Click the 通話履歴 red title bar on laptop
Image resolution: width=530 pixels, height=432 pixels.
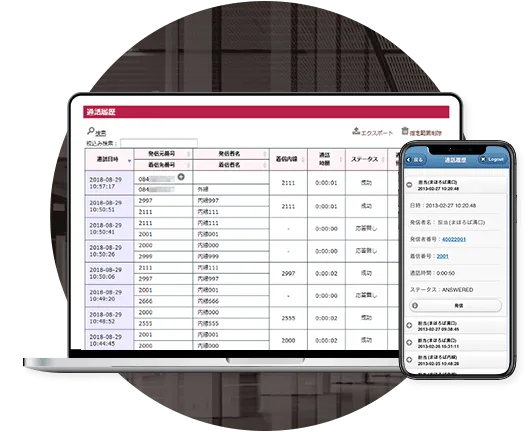pos(266,112)
